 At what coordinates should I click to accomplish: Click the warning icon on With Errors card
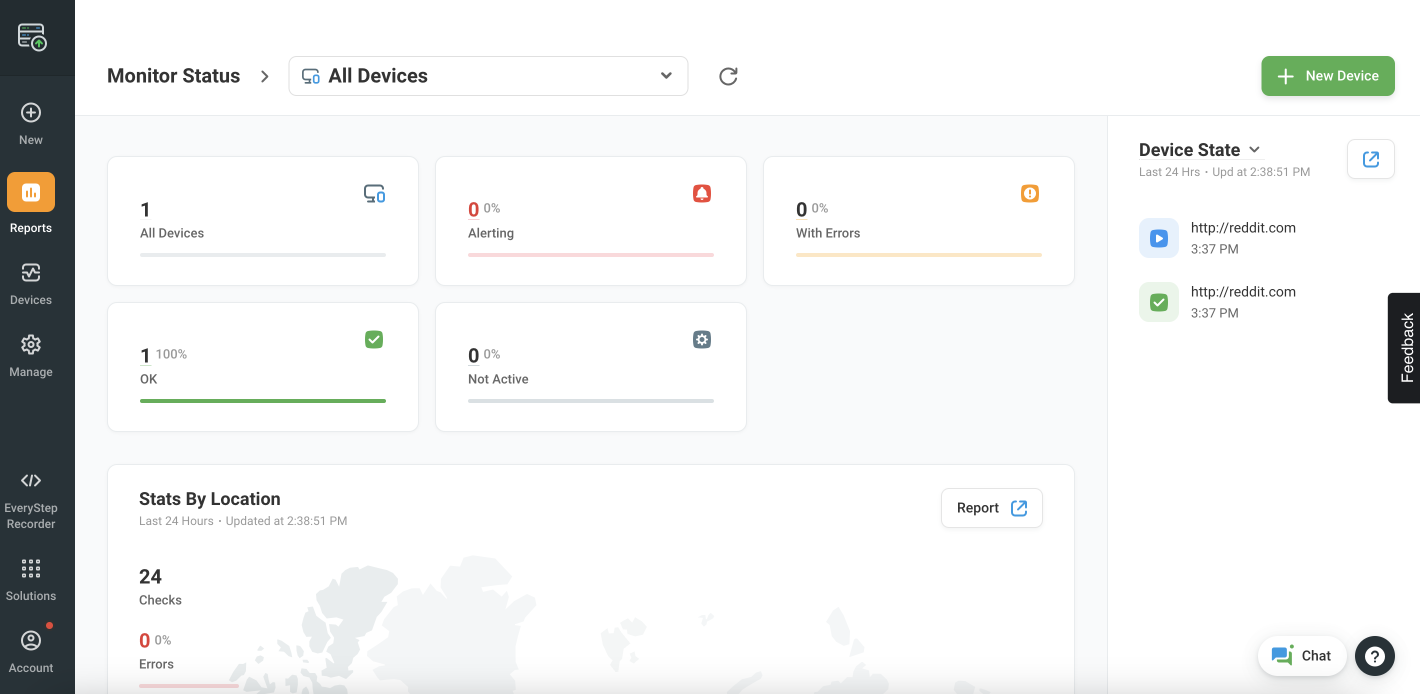point(1030,193)
